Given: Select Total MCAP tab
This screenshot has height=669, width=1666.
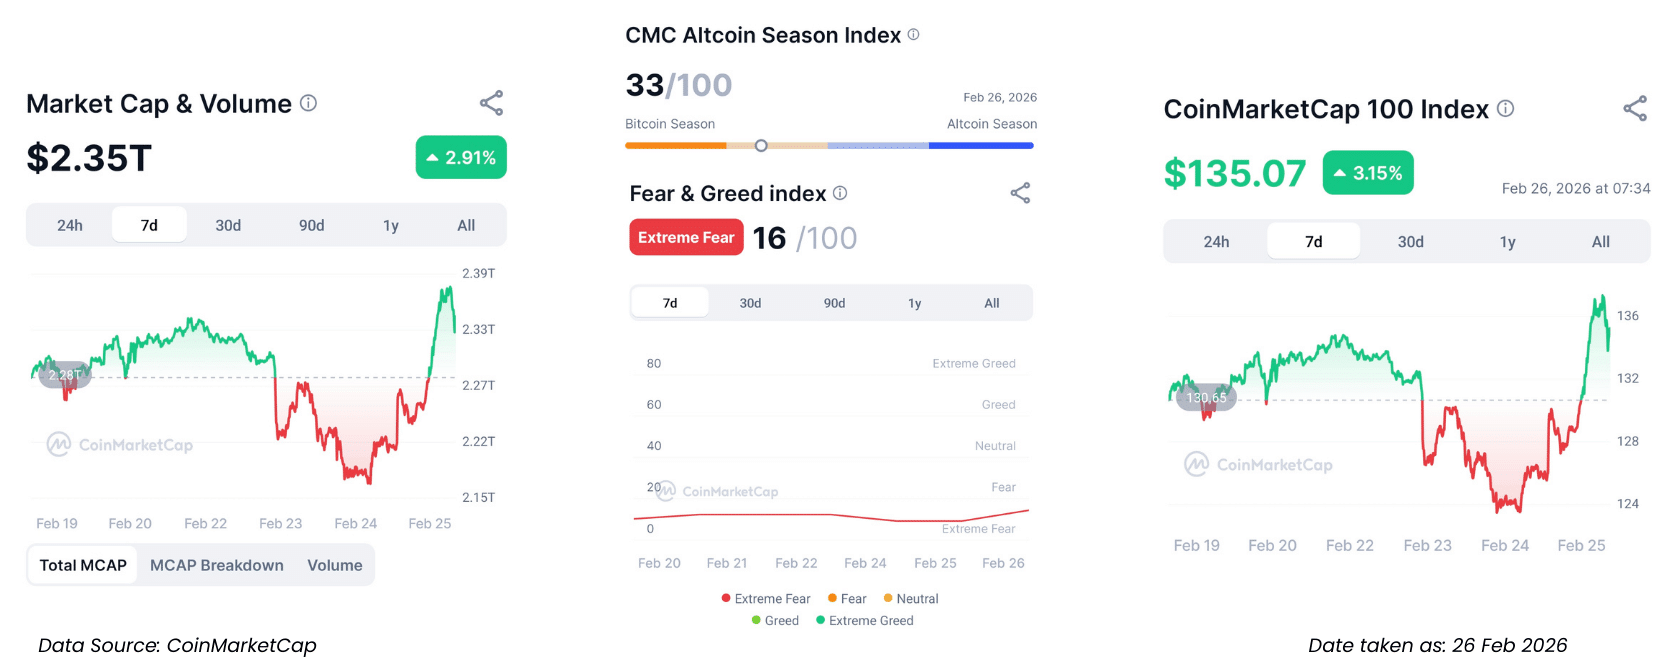Looking at the screenshot, I should click(x=83, y=565).
